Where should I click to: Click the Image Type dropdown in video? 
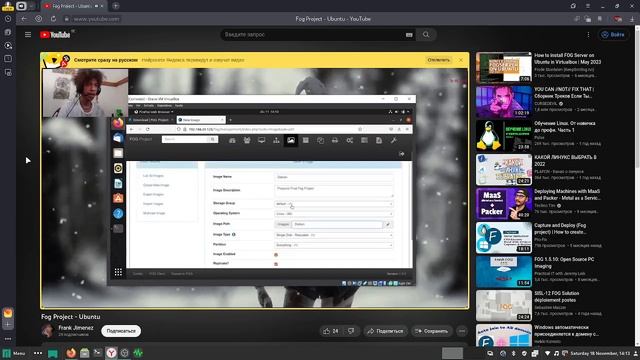[x=334, y=235]
